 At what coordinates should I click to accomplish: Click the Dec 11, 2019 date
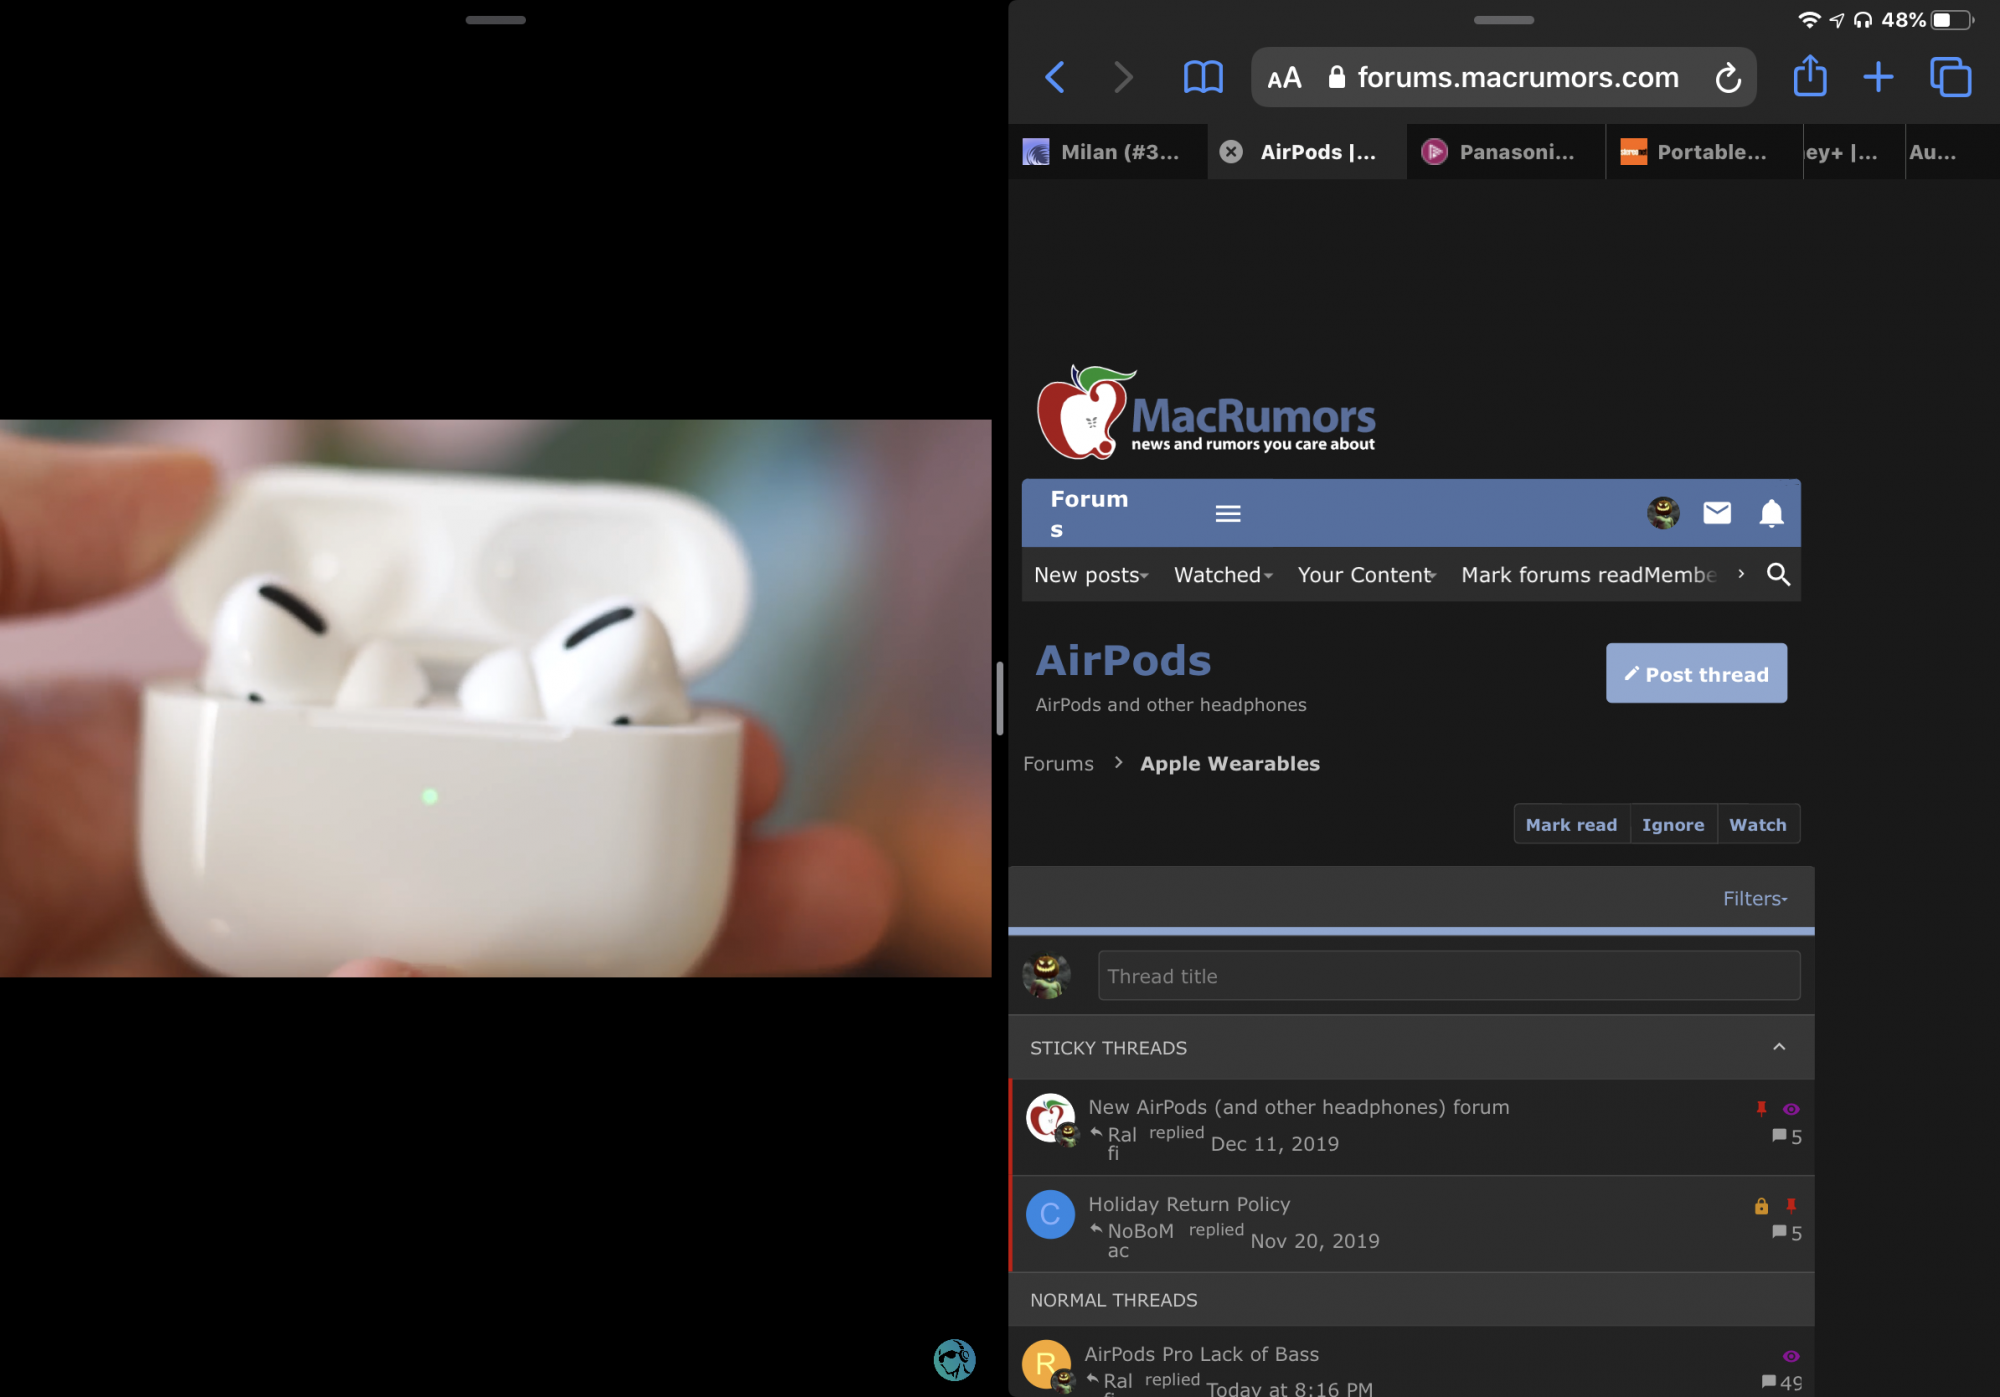pyautogui.click(x=1274, y=1144)
